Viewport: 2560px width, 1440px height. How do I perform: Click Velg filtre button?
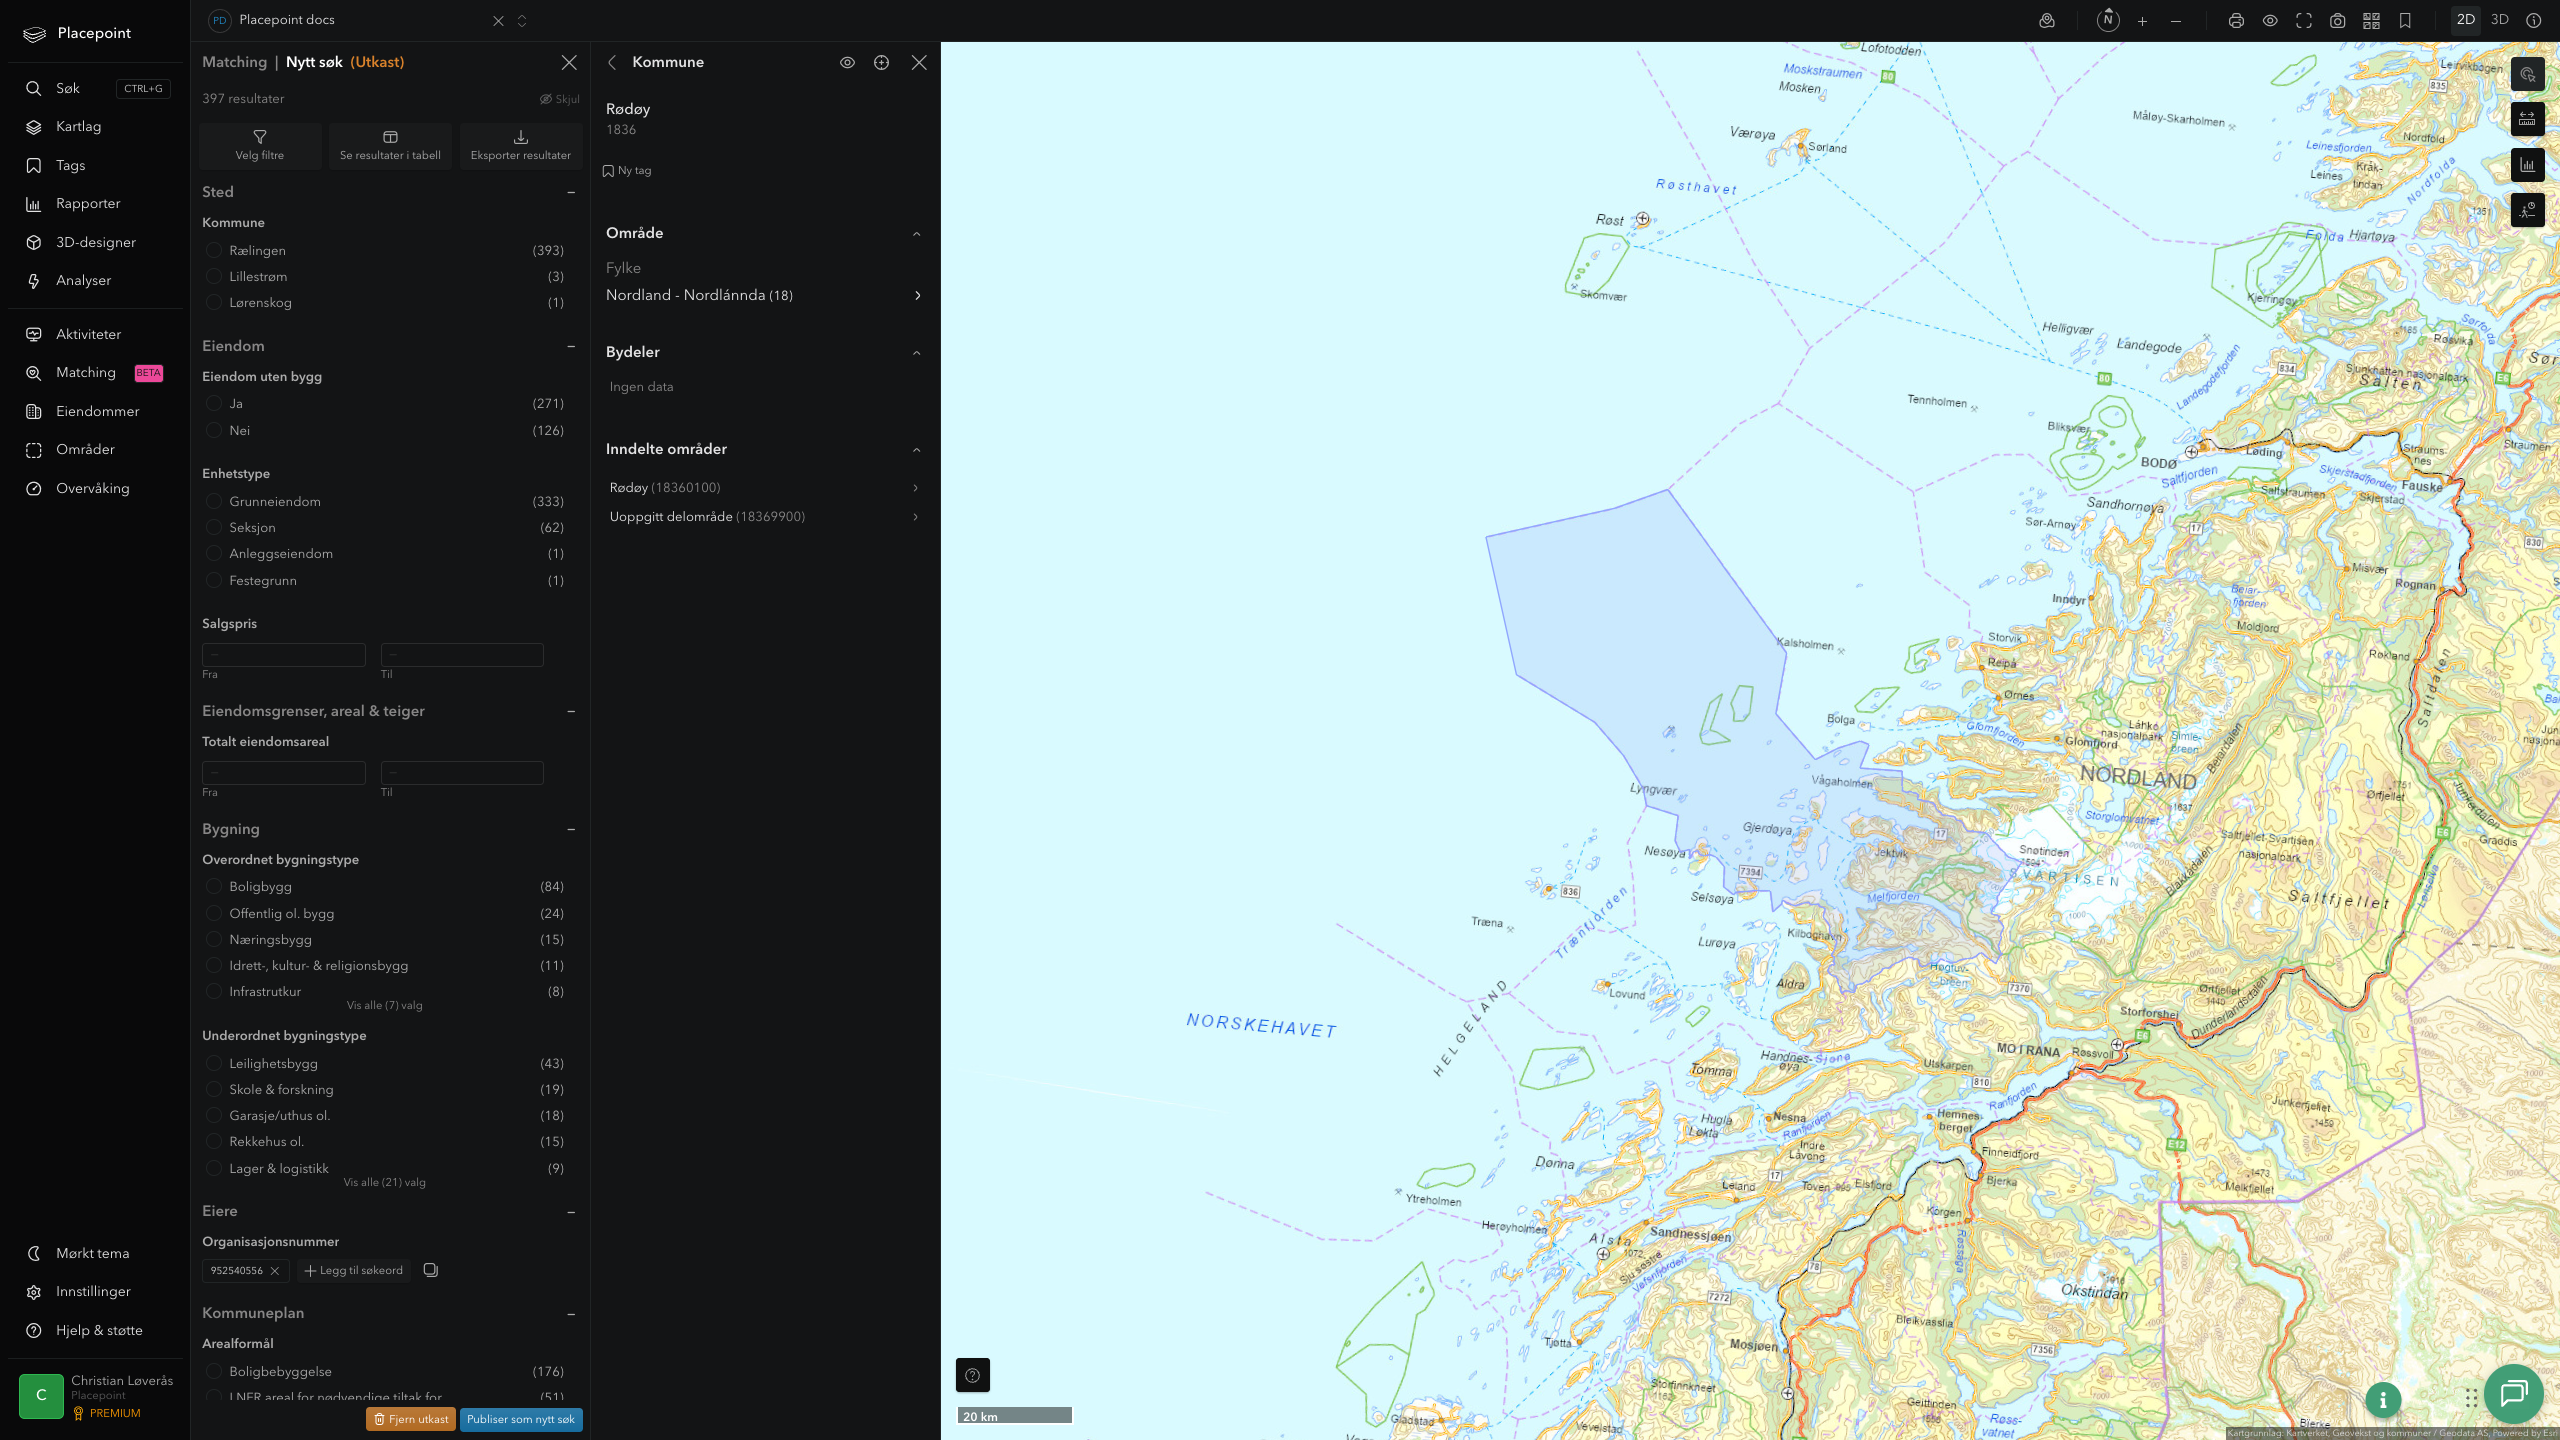[x=260, y=146]
